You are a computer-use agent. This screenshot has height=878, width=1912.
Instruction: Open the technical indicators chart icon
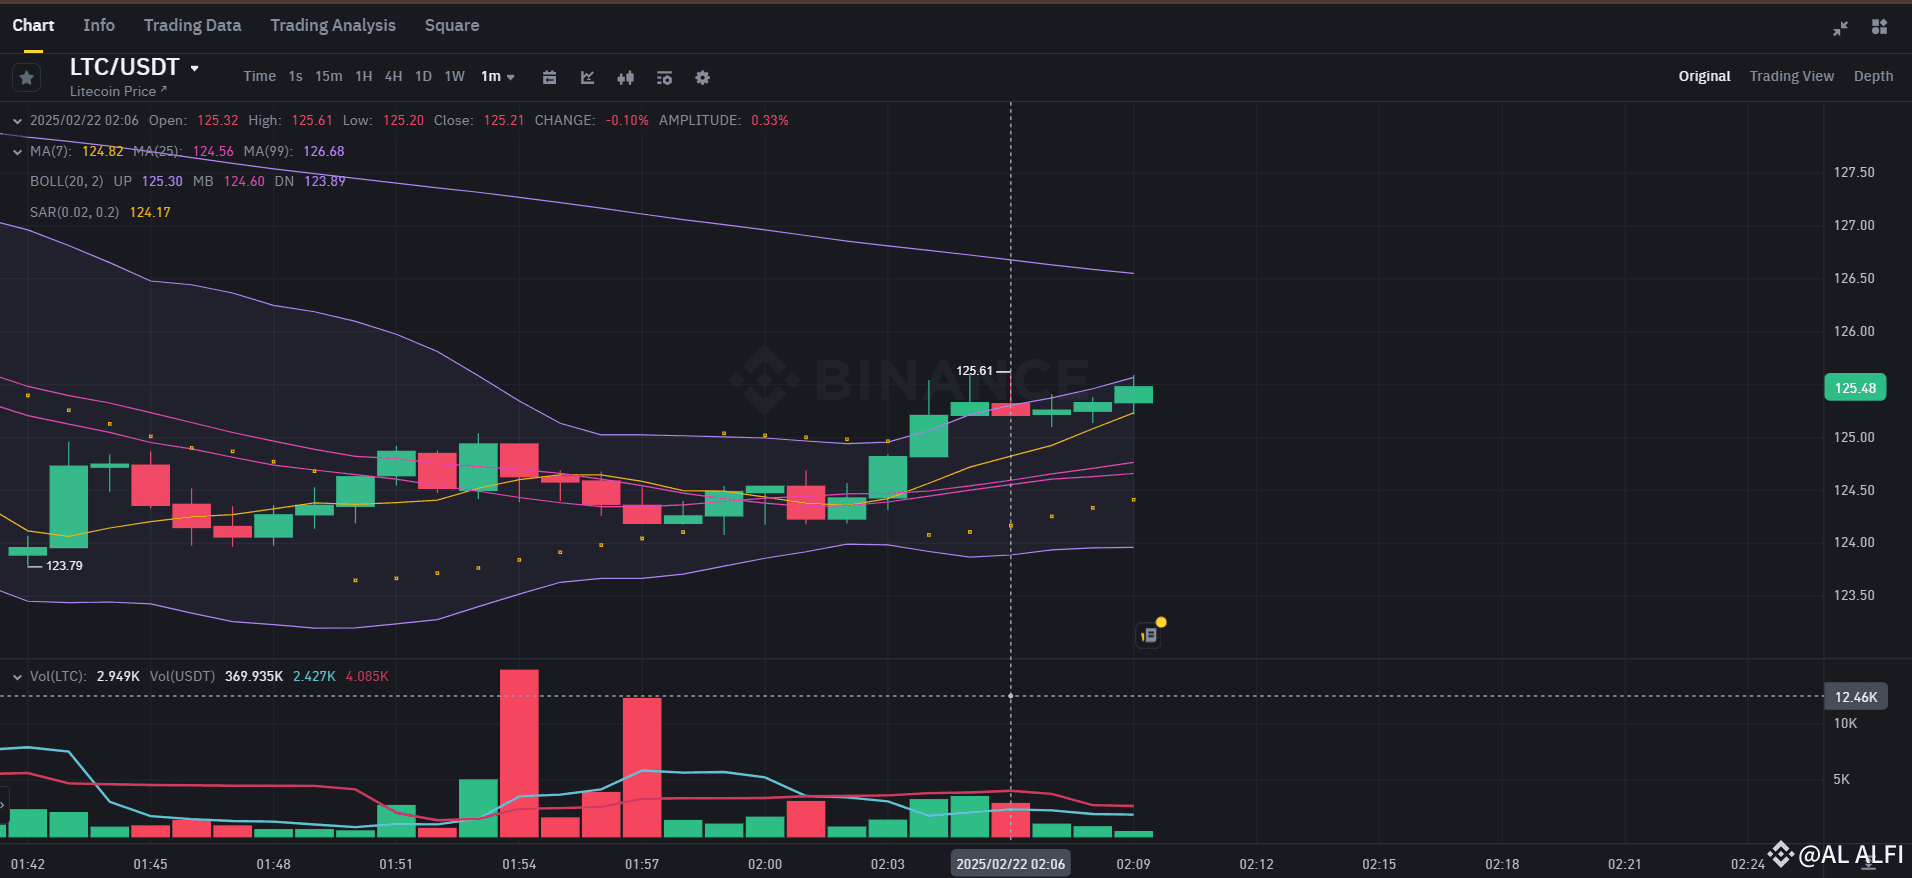pos(587,77)
